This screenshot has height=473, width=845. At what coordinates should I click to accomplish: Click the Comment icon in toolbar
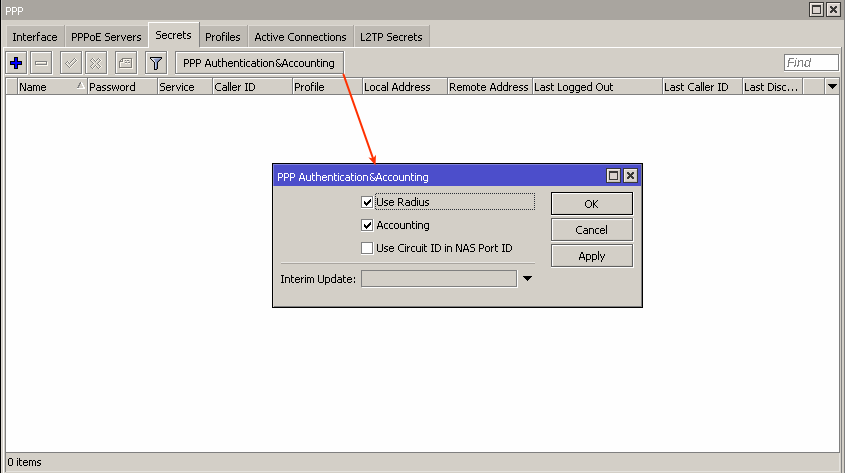125,63
